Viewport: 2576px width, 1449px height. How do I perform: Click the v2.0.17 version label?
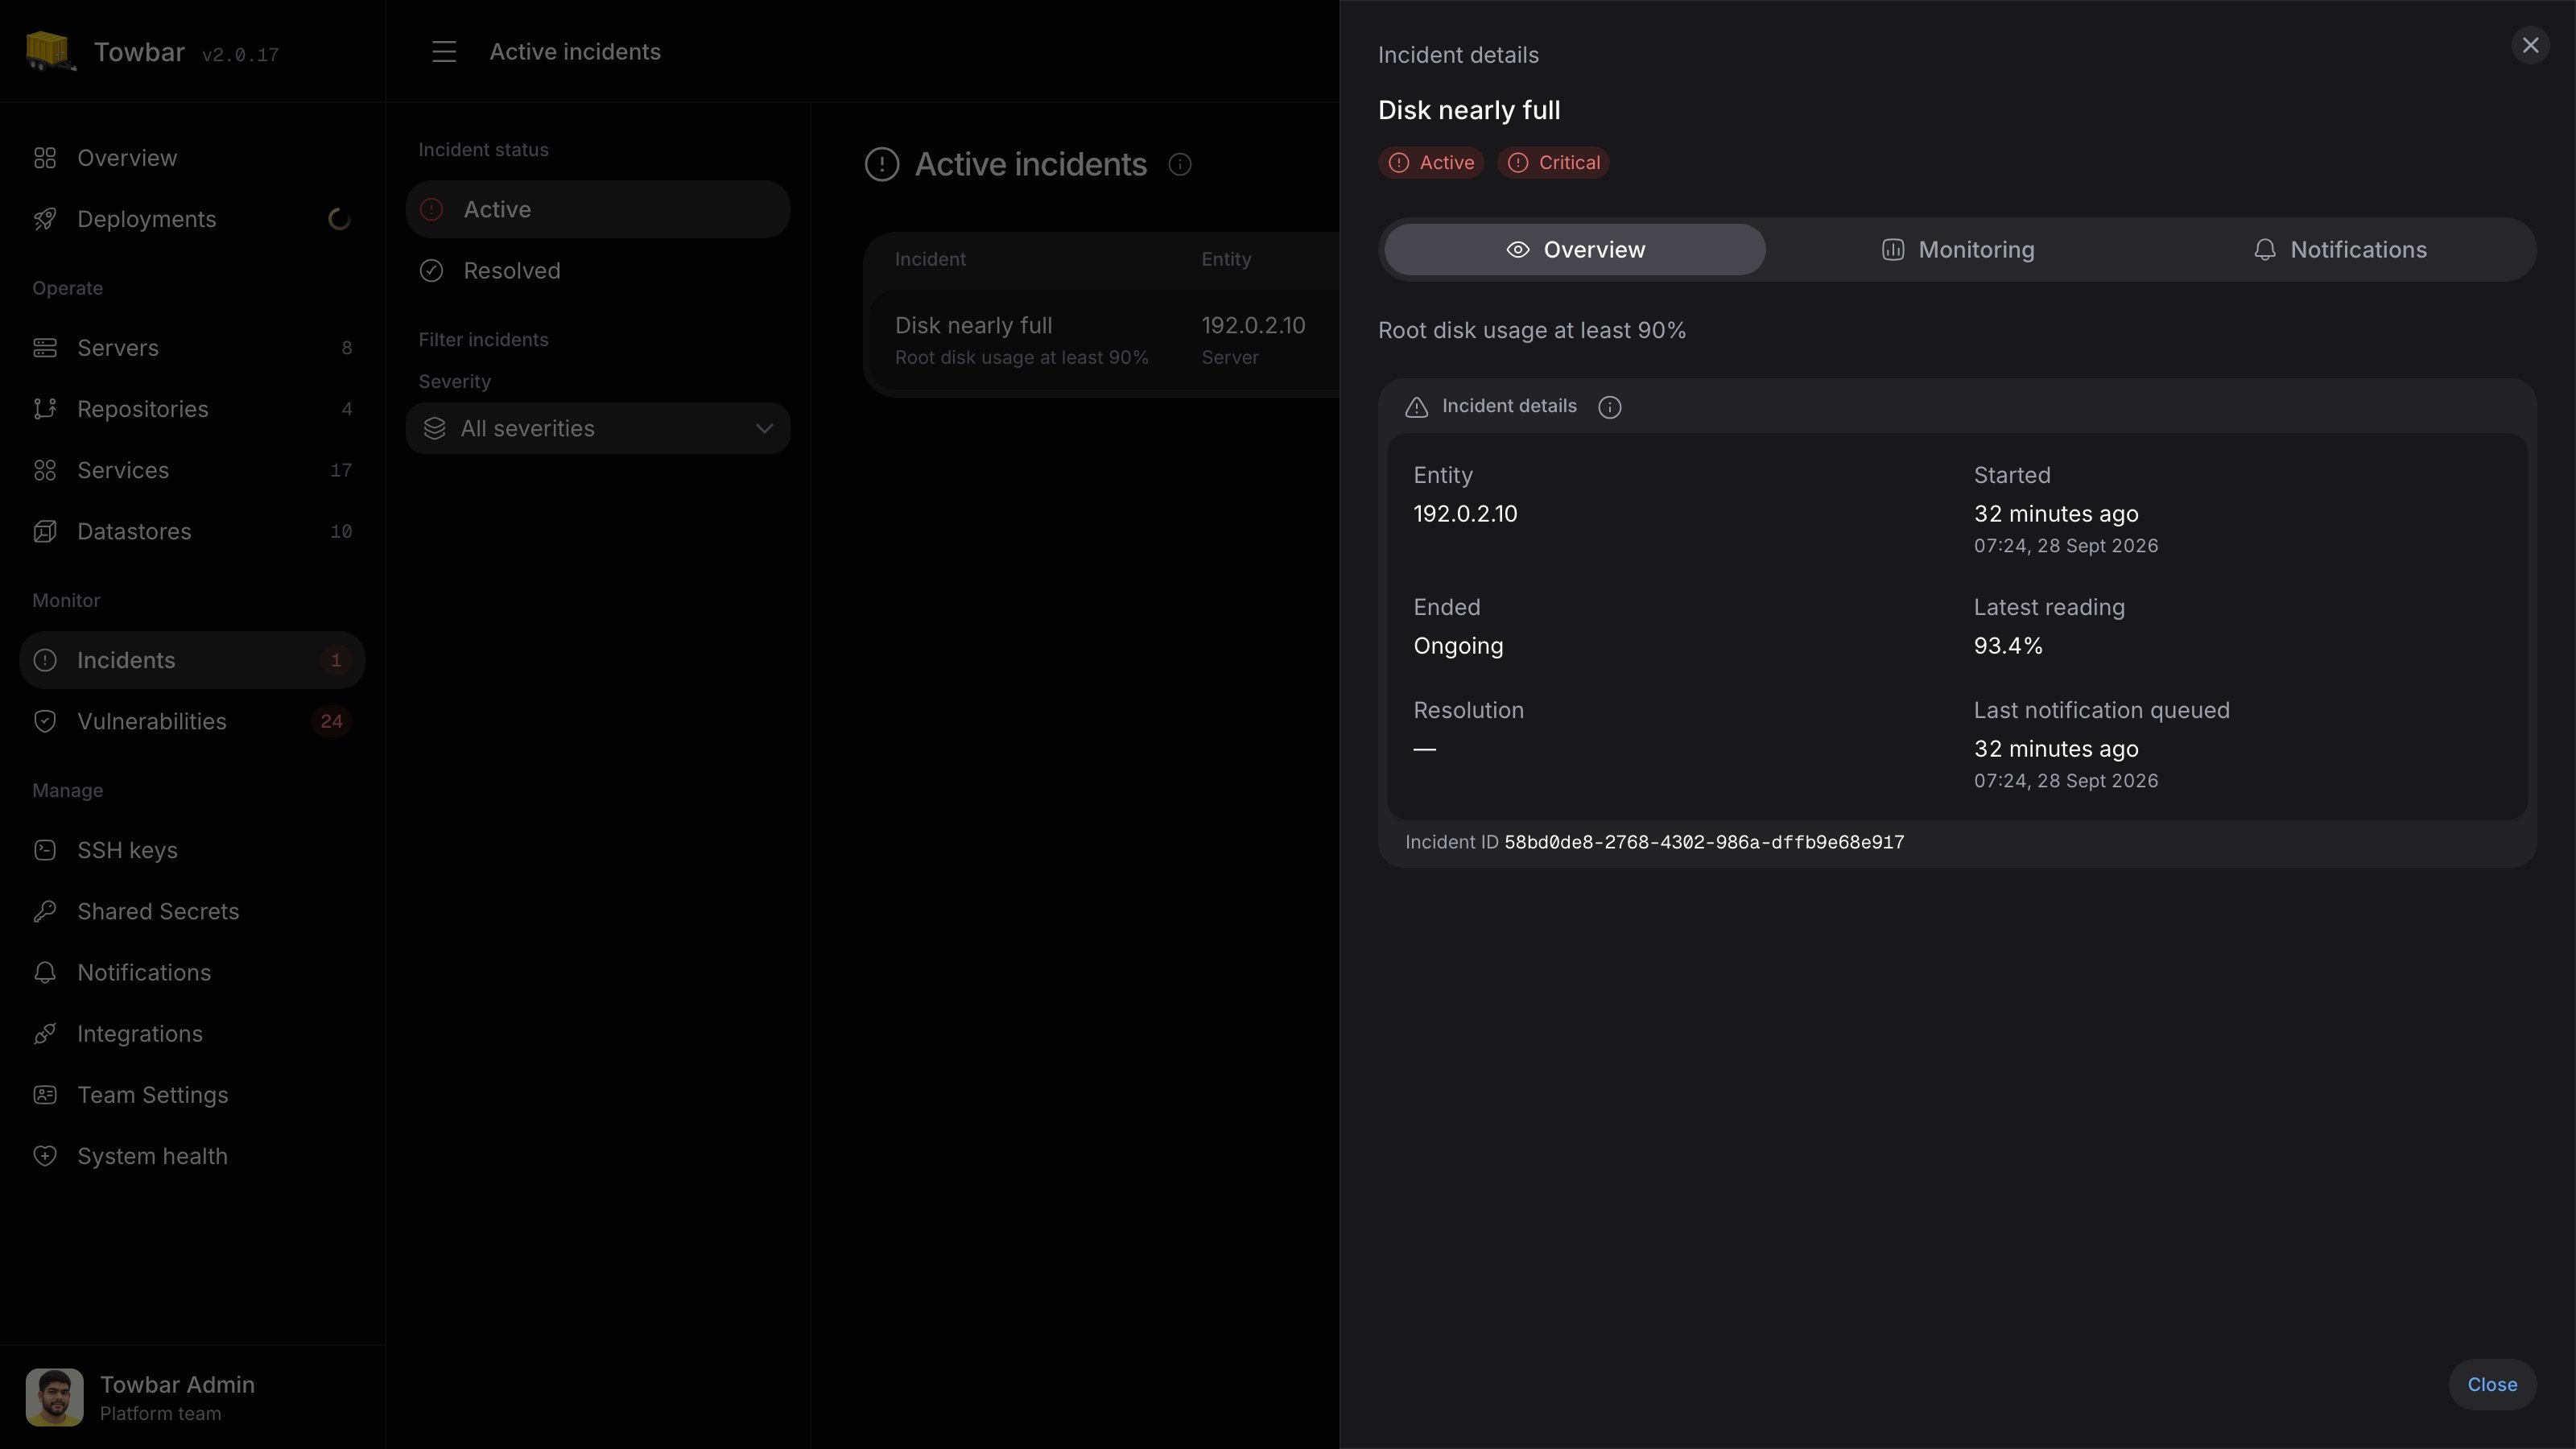pos(240,55)
